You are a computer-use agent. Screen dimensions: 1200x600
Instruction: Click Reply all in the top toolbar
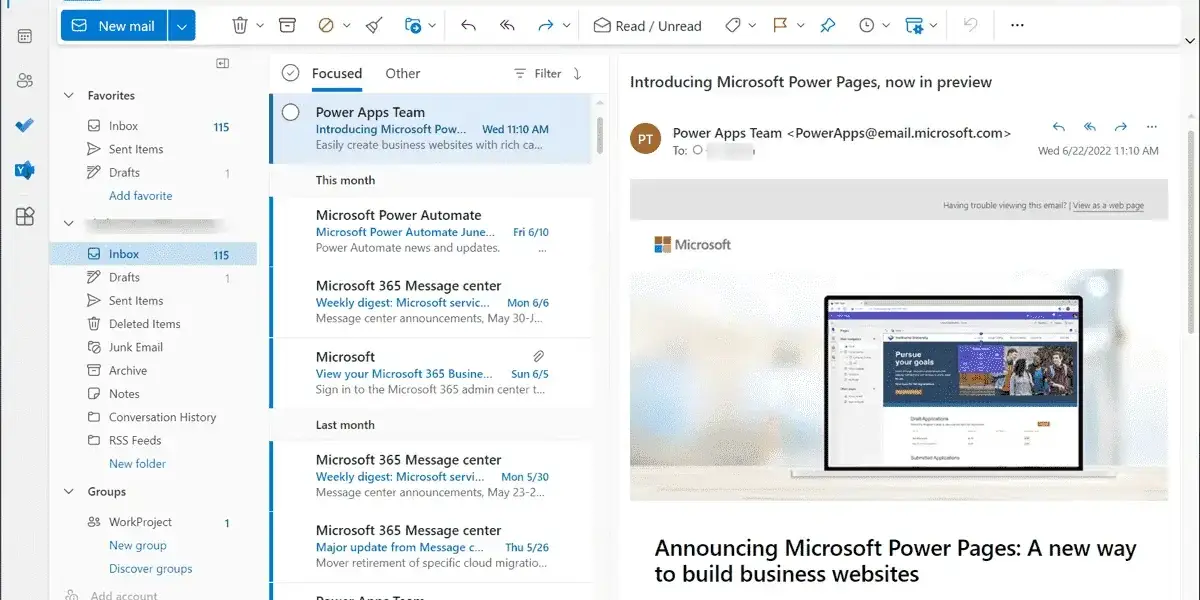507,26
